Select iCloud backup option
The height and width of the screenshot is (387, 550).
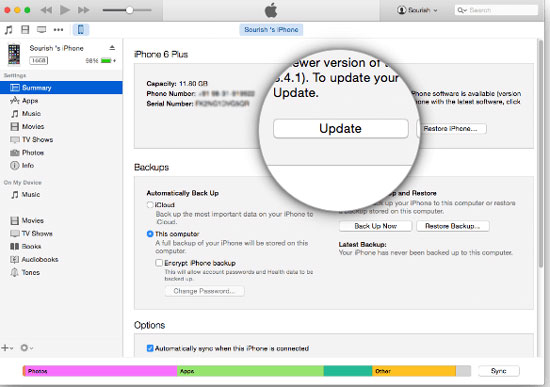[150, 205]
